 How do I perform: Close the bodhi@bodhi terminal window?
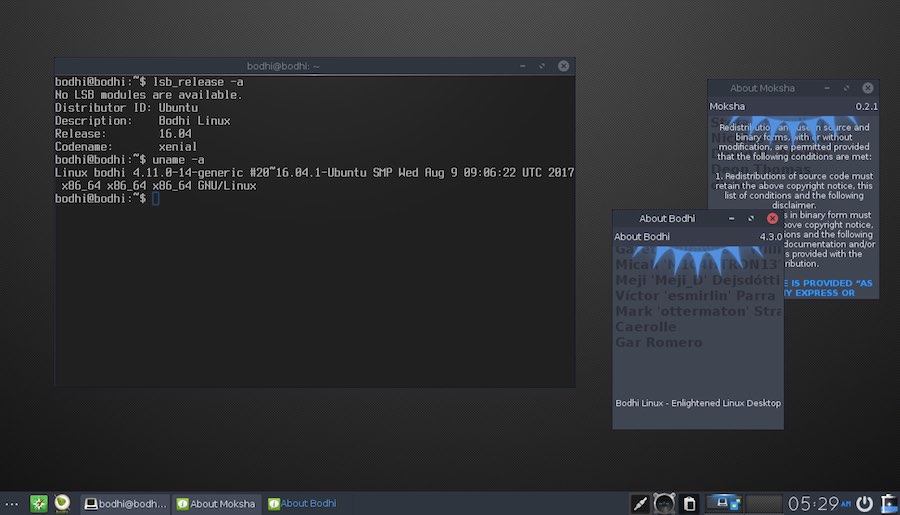[x=563, y=66]
